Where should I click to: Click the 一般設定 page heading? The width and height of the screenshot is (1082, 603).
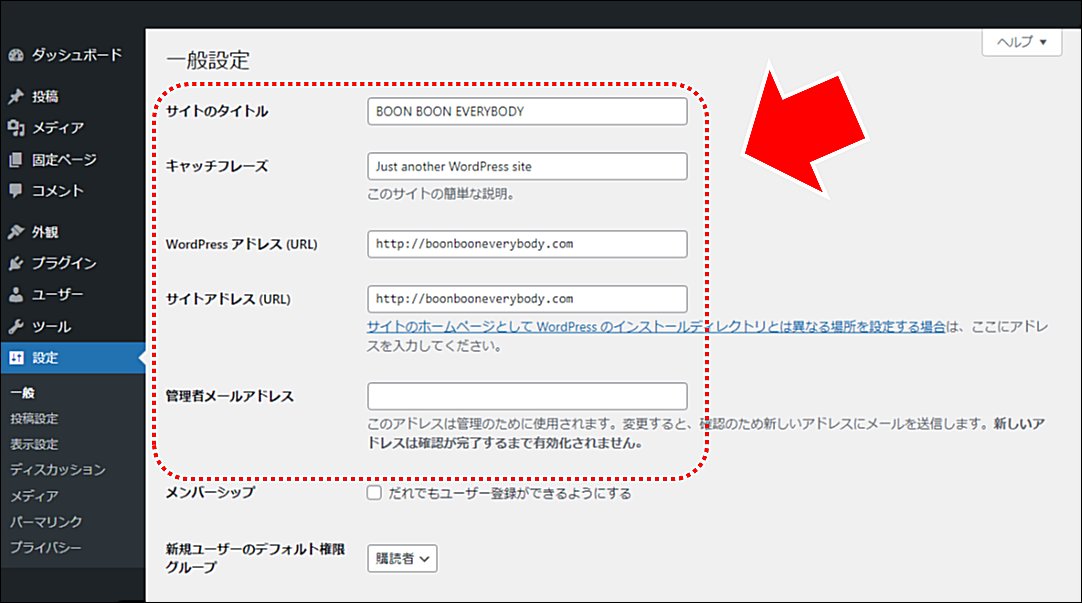click(208, 60)
